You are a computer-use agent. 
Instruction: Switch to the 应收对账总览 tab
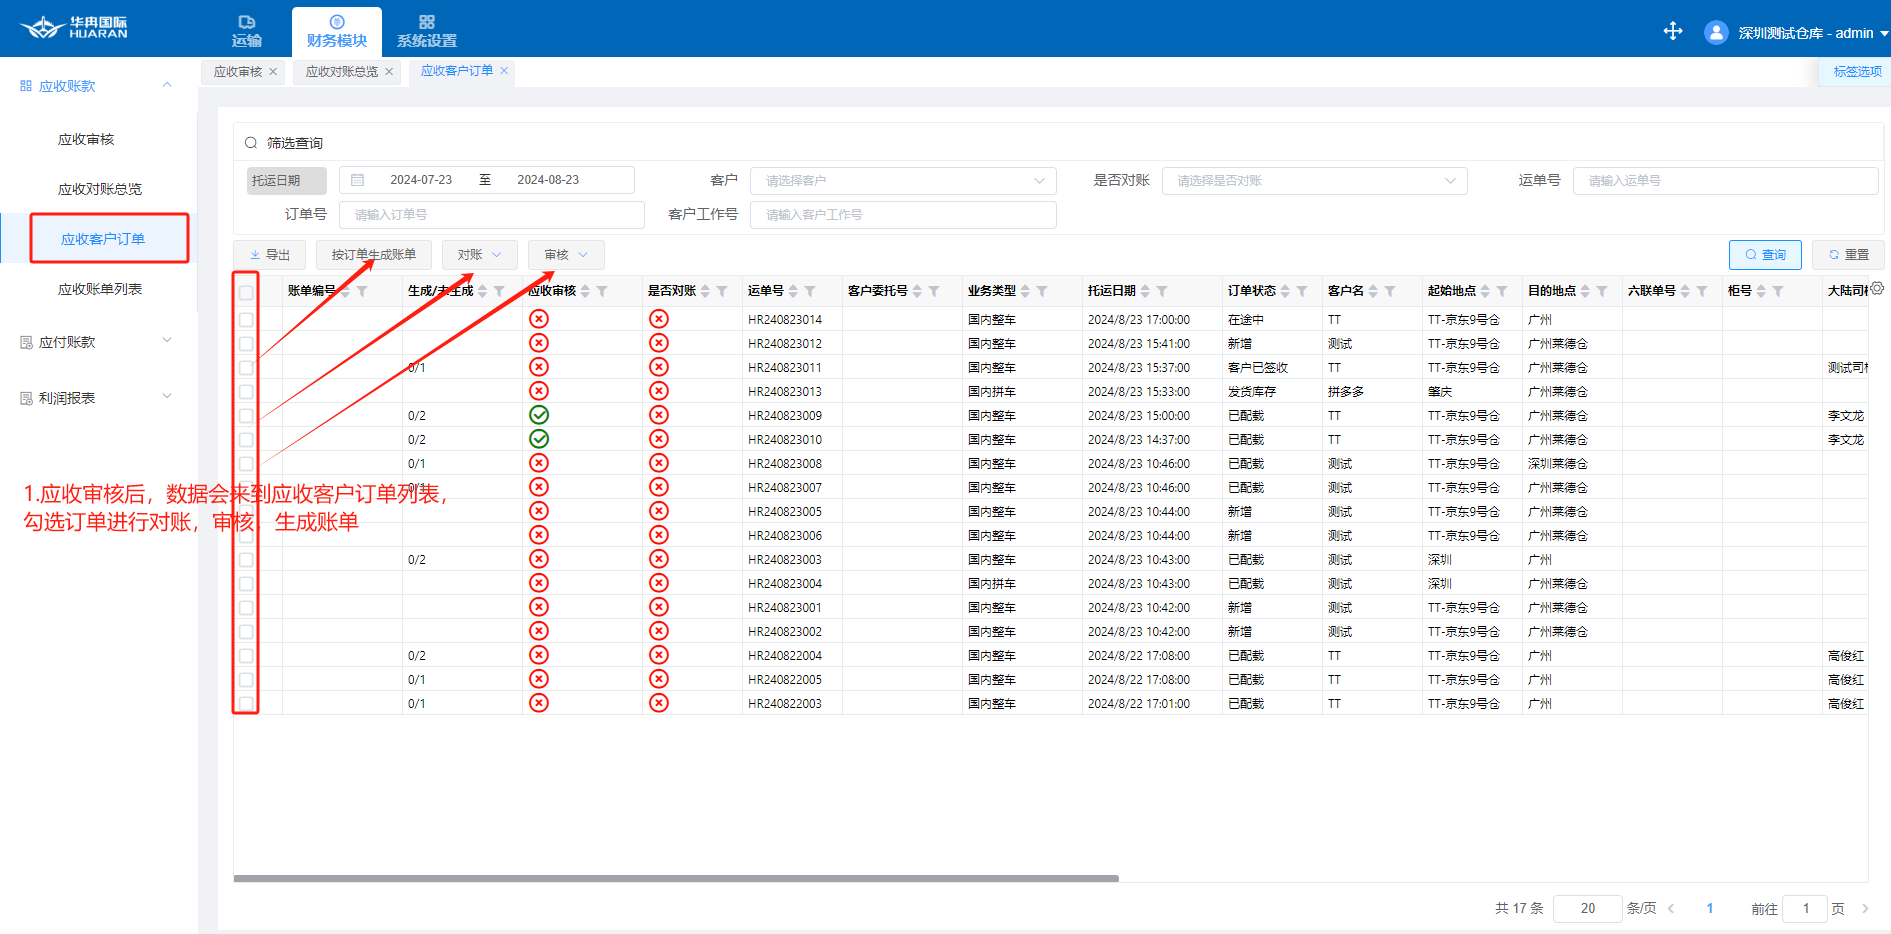coord(341,72)
